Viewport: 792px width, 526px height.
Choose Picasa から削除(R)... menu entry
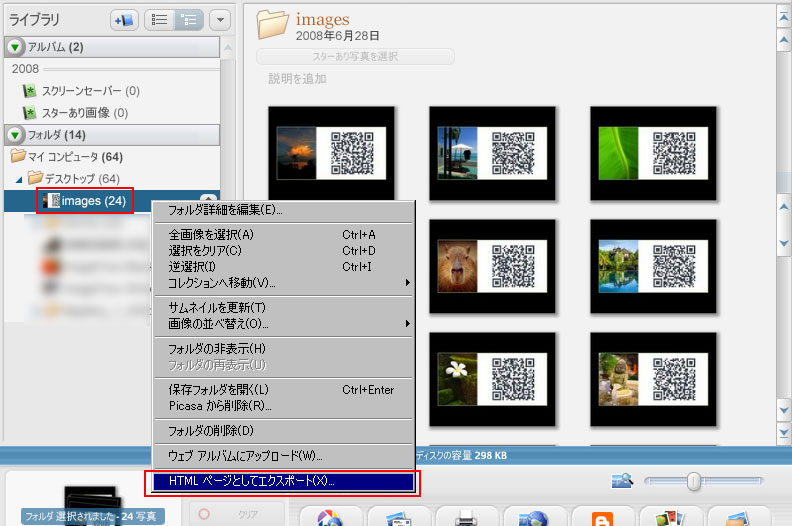tap(283, 406)
